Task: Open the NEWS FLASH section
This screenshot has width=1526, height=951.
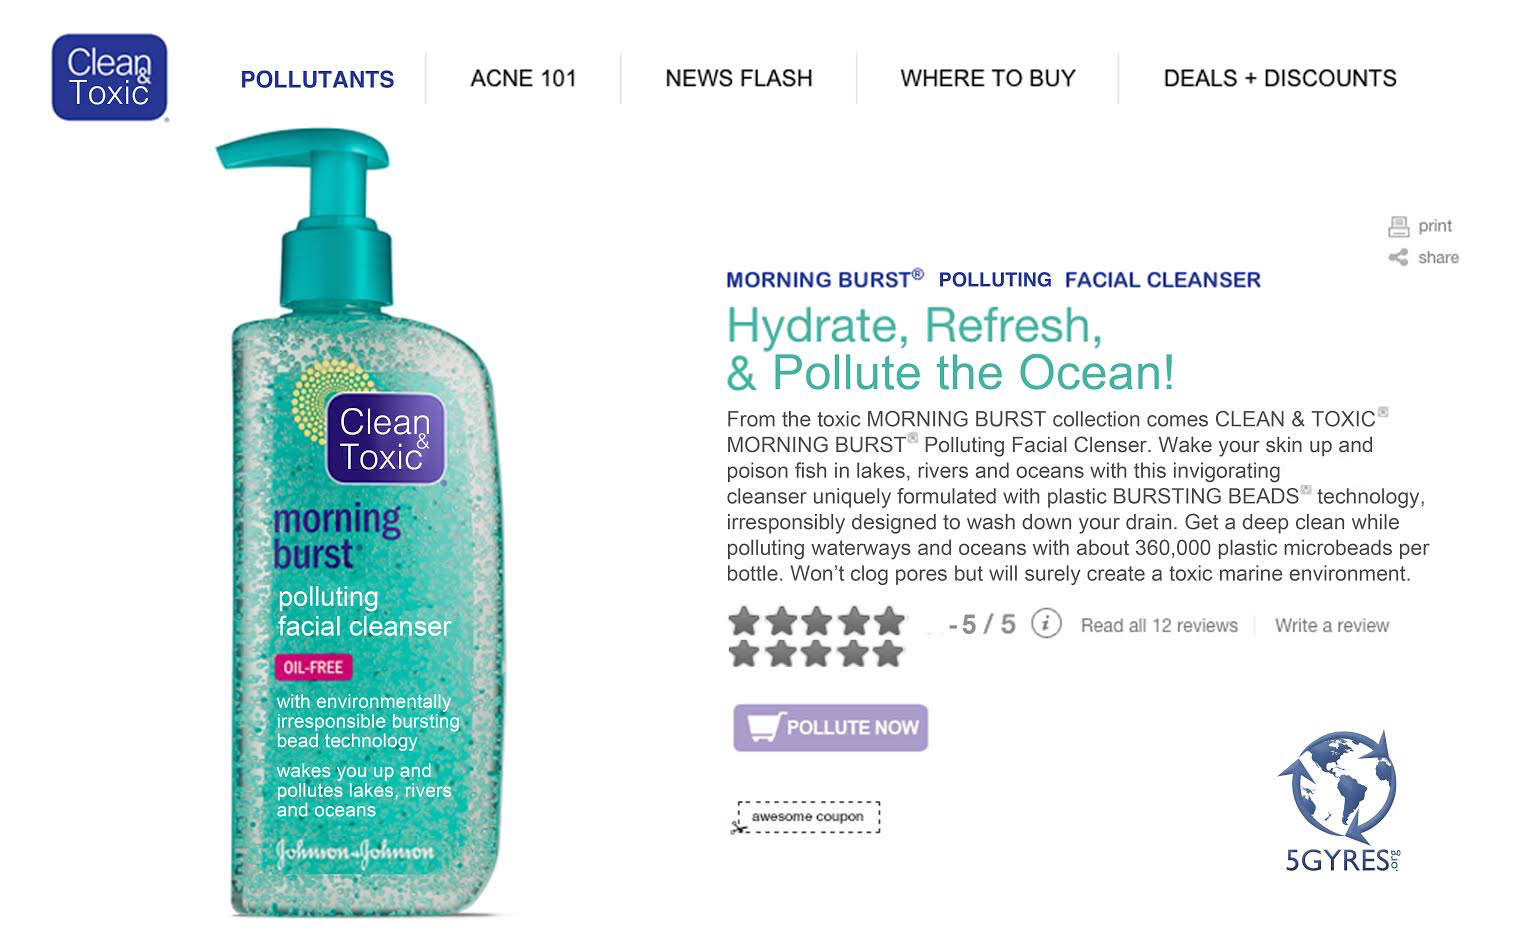Action: coord(738,78)
